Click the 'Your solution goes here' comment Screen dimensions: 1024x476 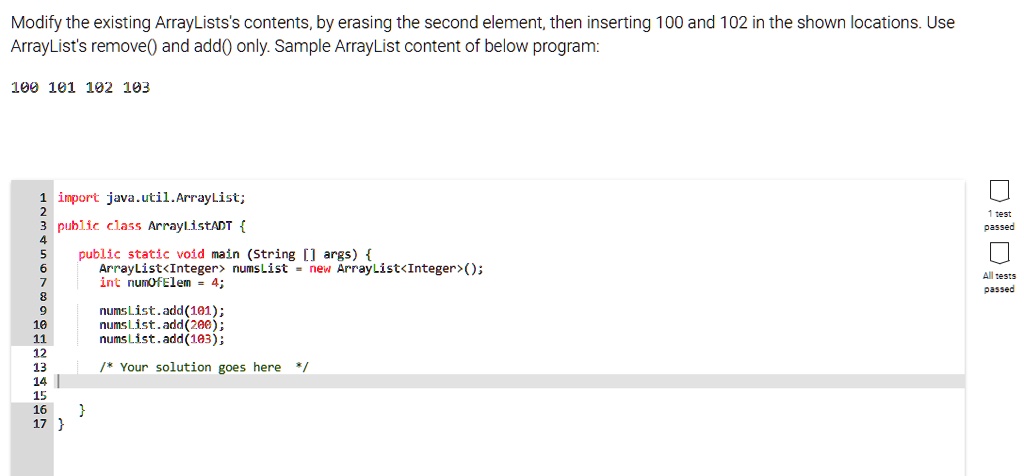(x=203, y=368)
